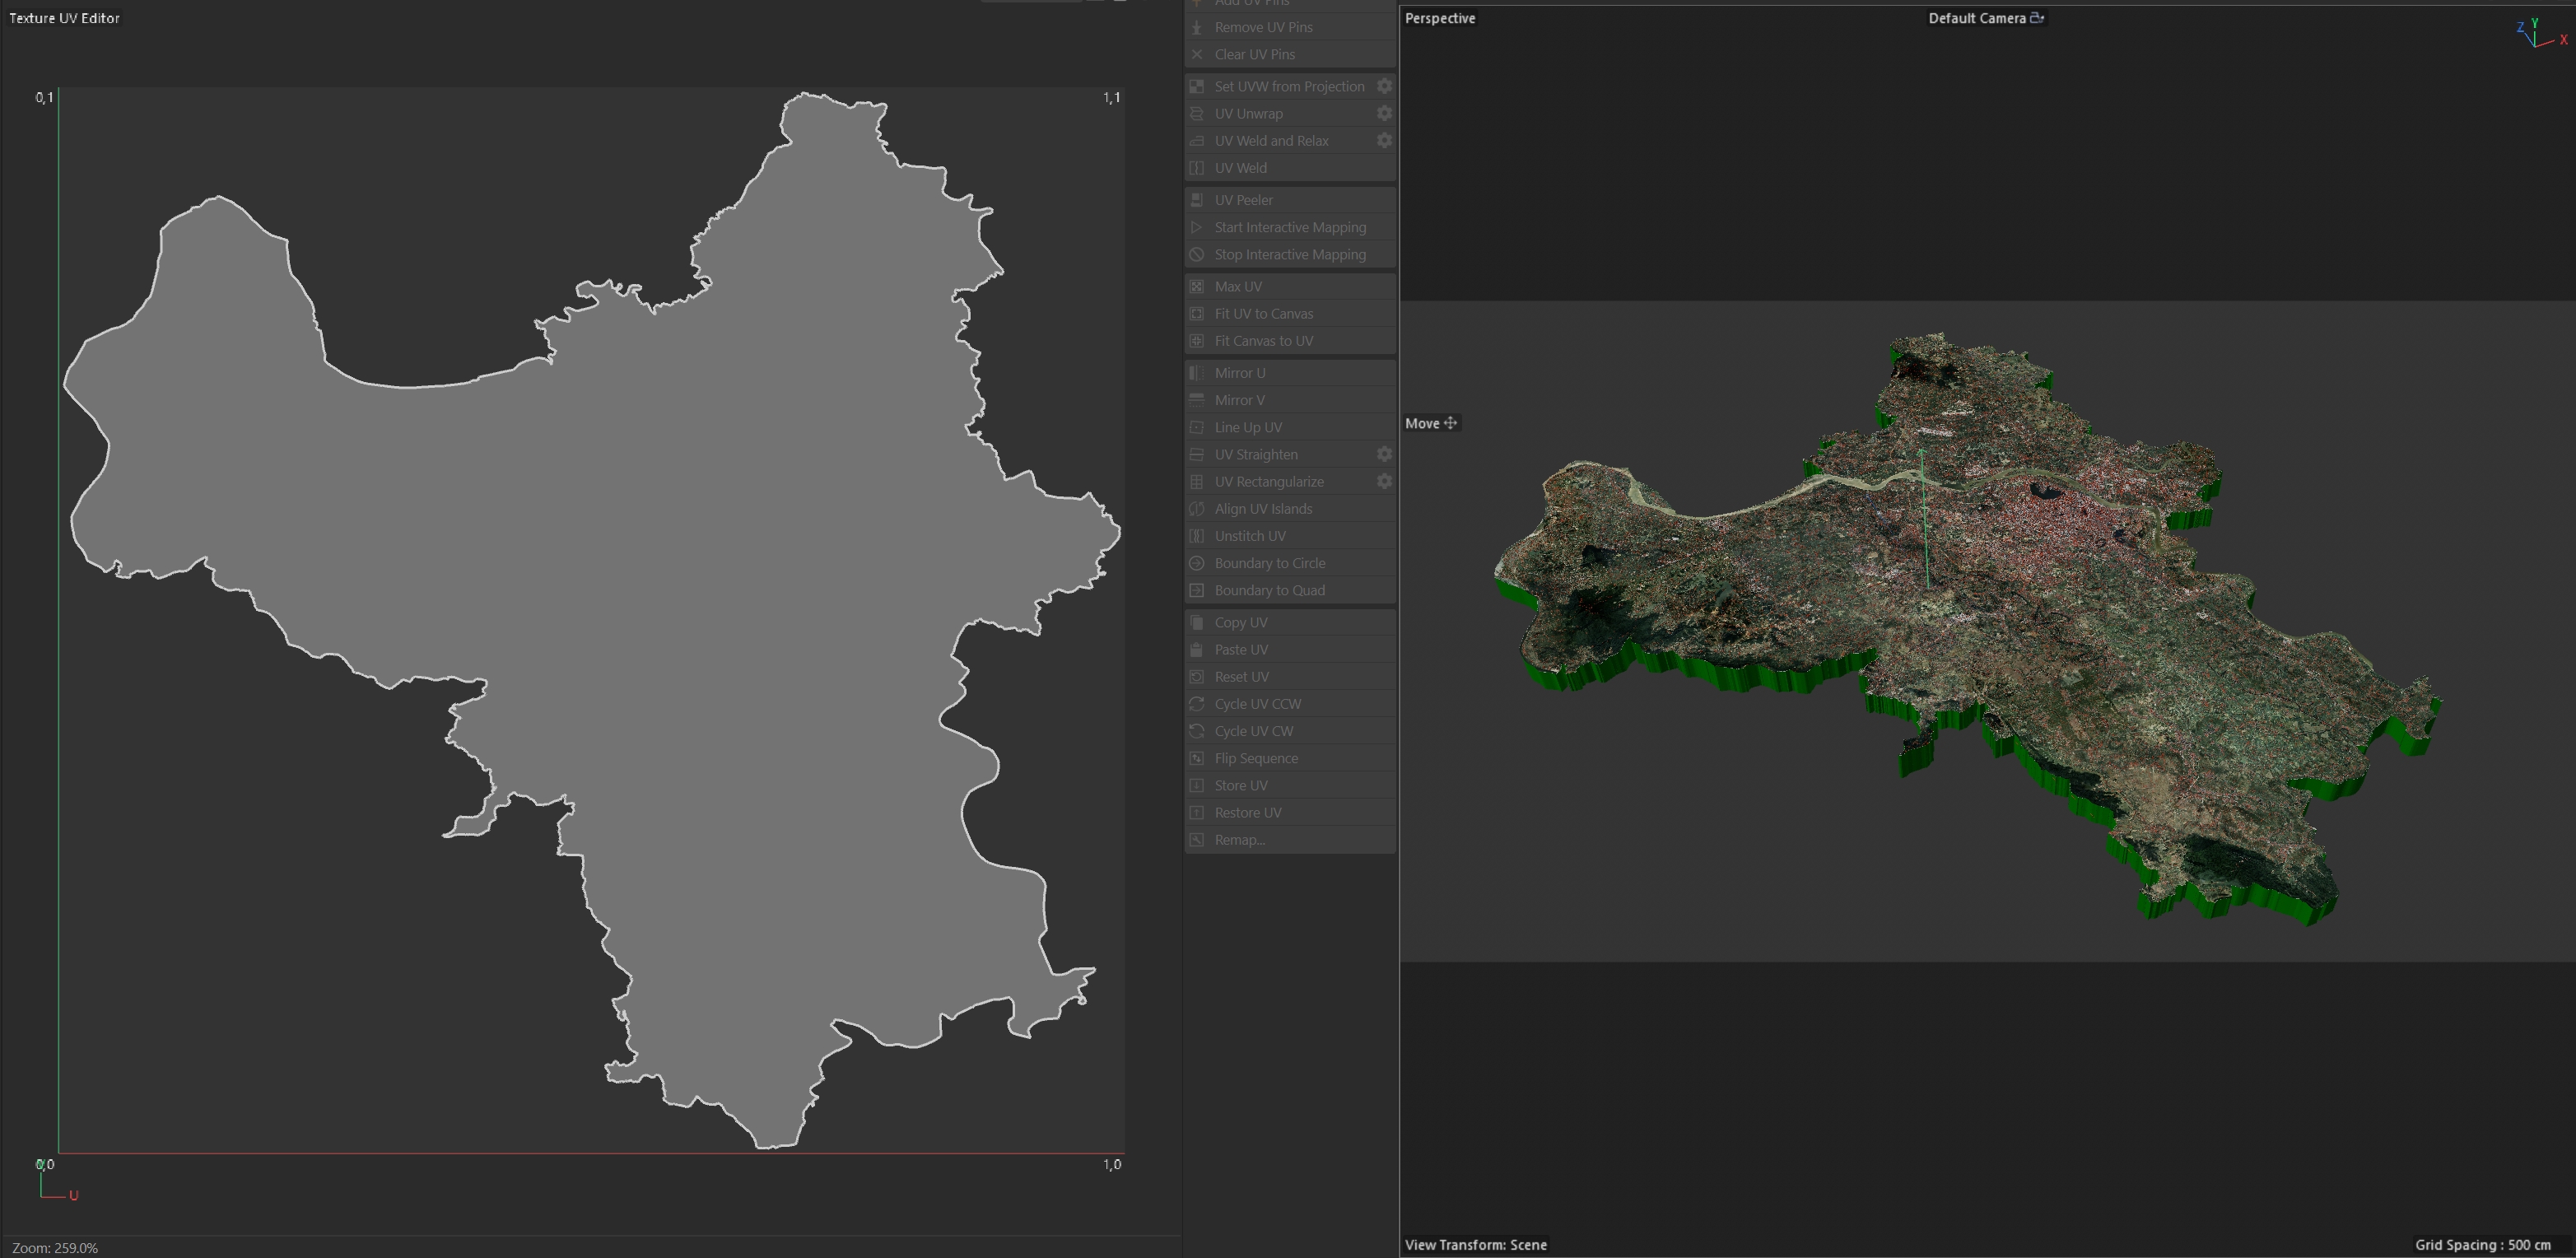Choose Start Interactive Mapping entry
This screenshot has width=2576, height=1258.
1289,227
